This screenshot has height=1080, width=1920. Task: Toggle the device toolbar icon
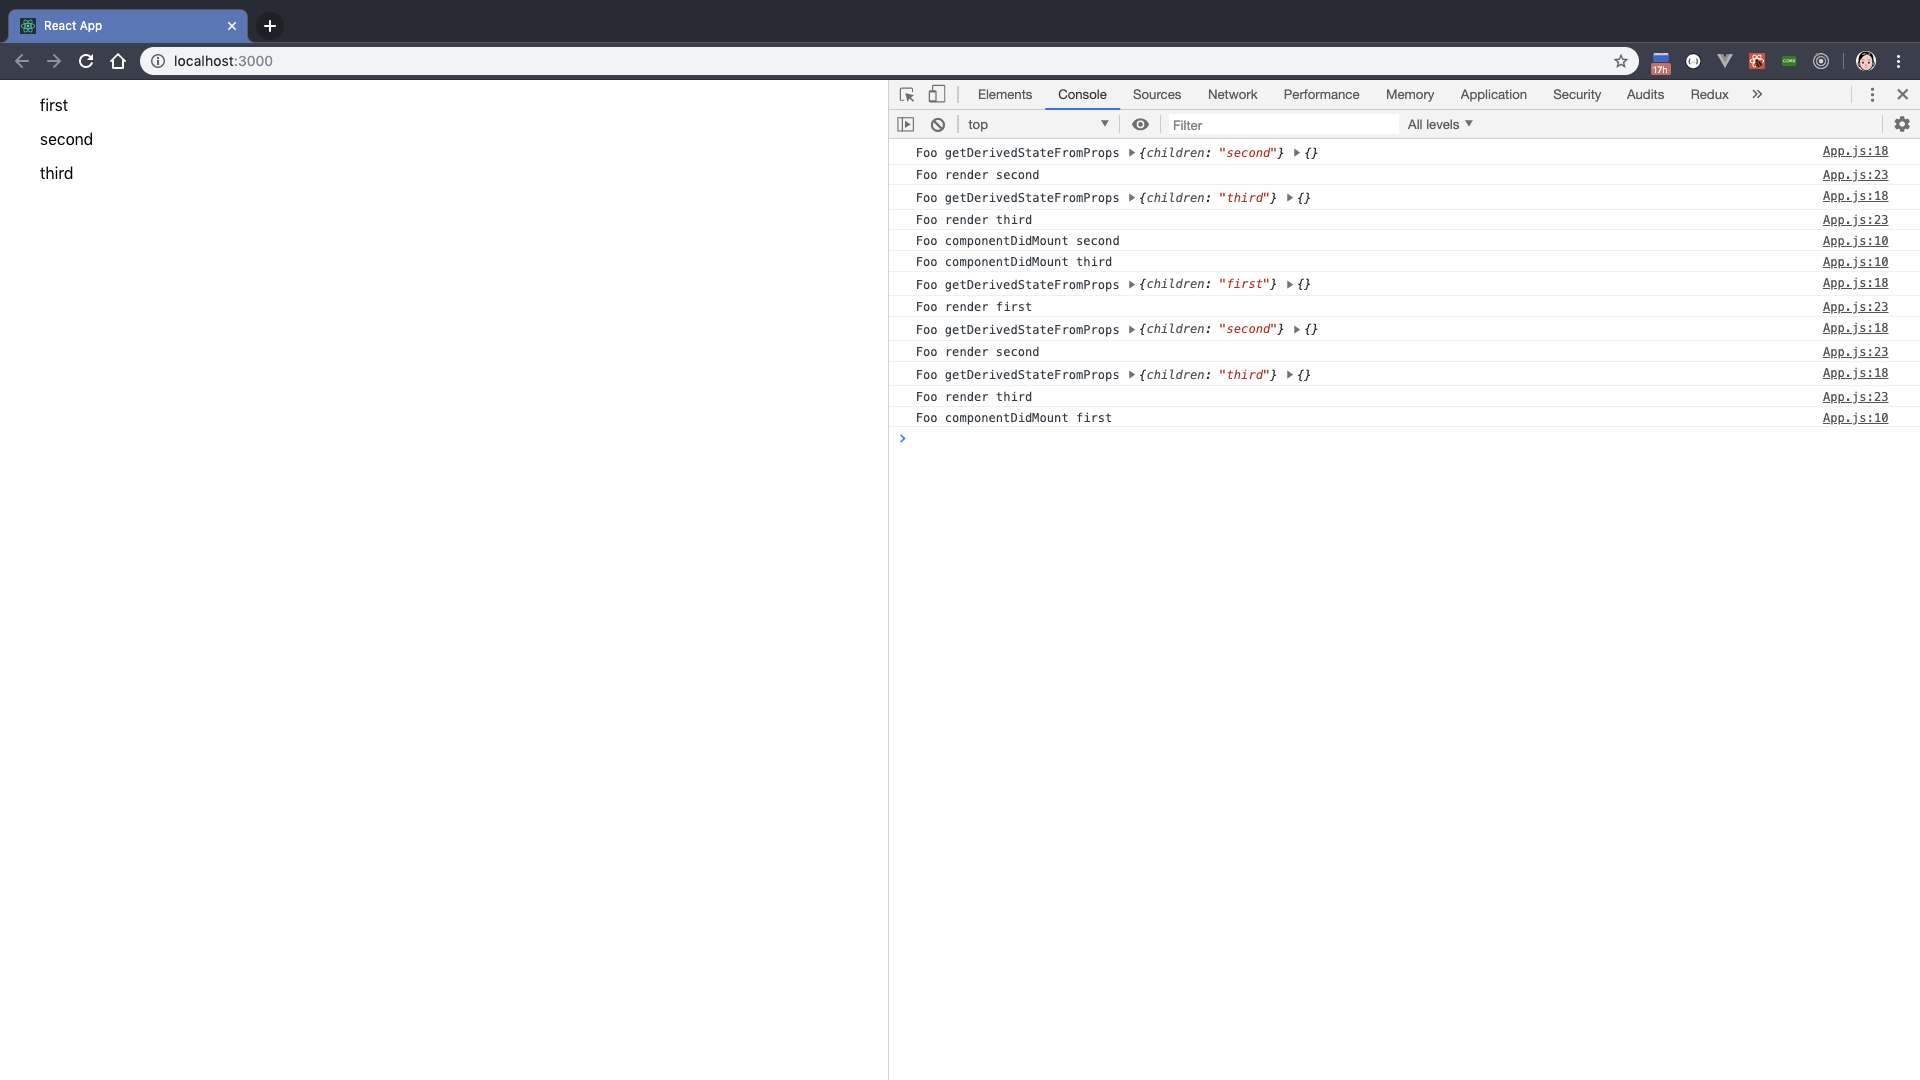pyautogui.click(x=937, y=94)
